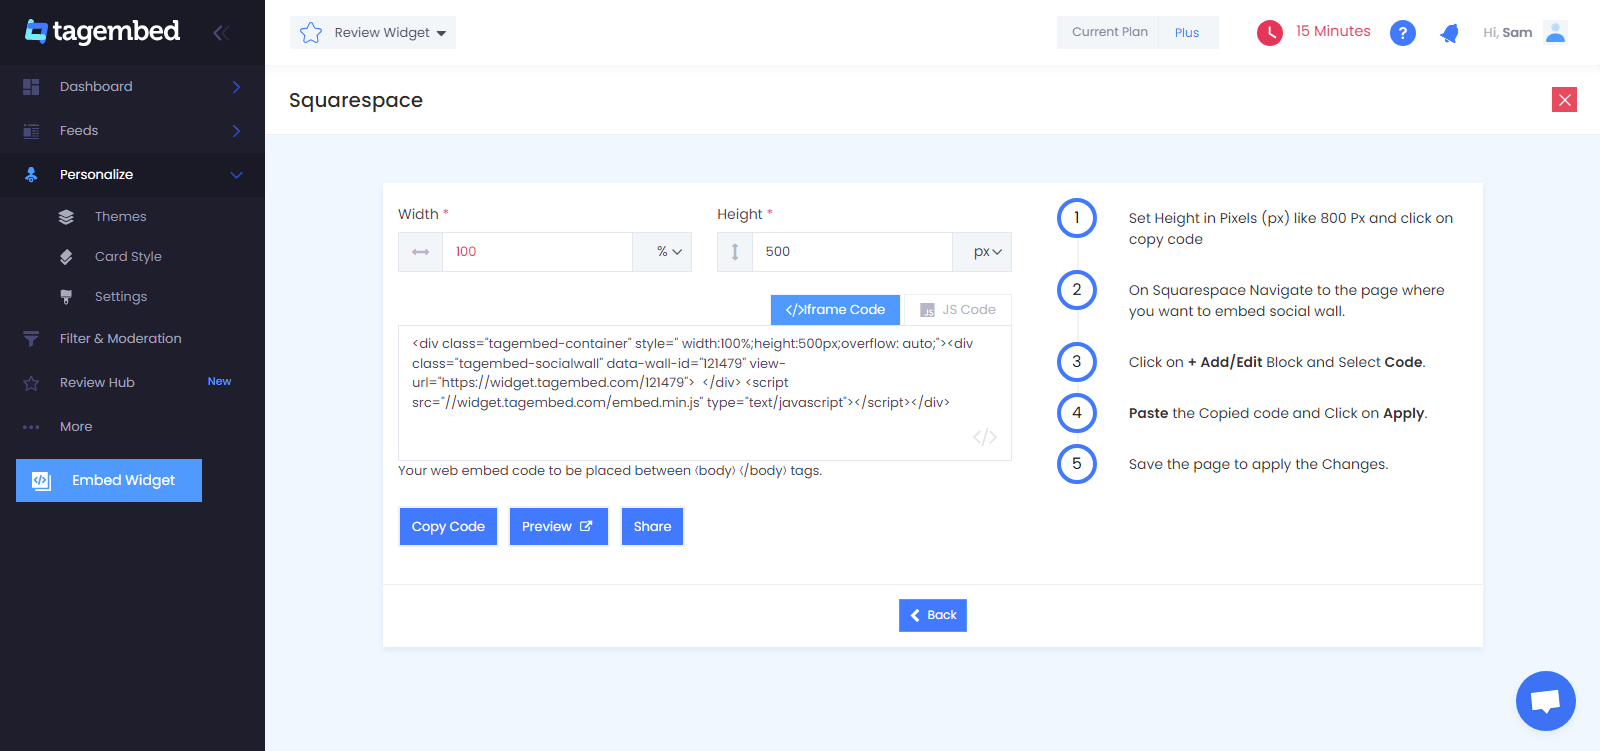Close the Squarespace panel

[x=1565, y=100]
